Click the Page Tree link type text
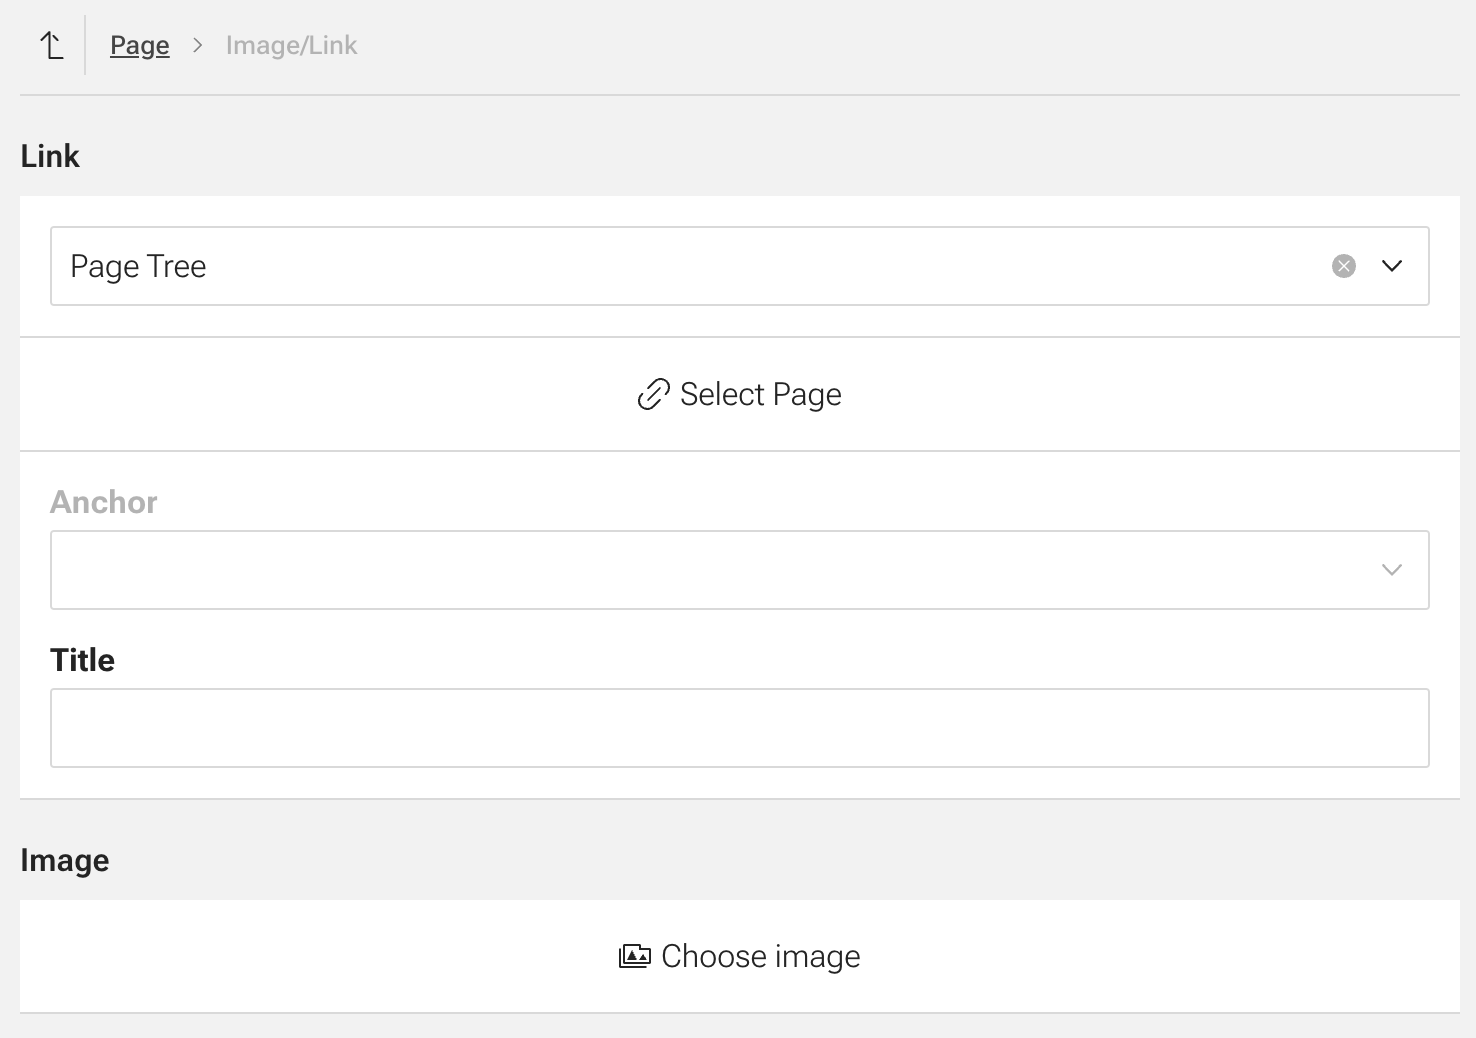 tap(138, 267)
